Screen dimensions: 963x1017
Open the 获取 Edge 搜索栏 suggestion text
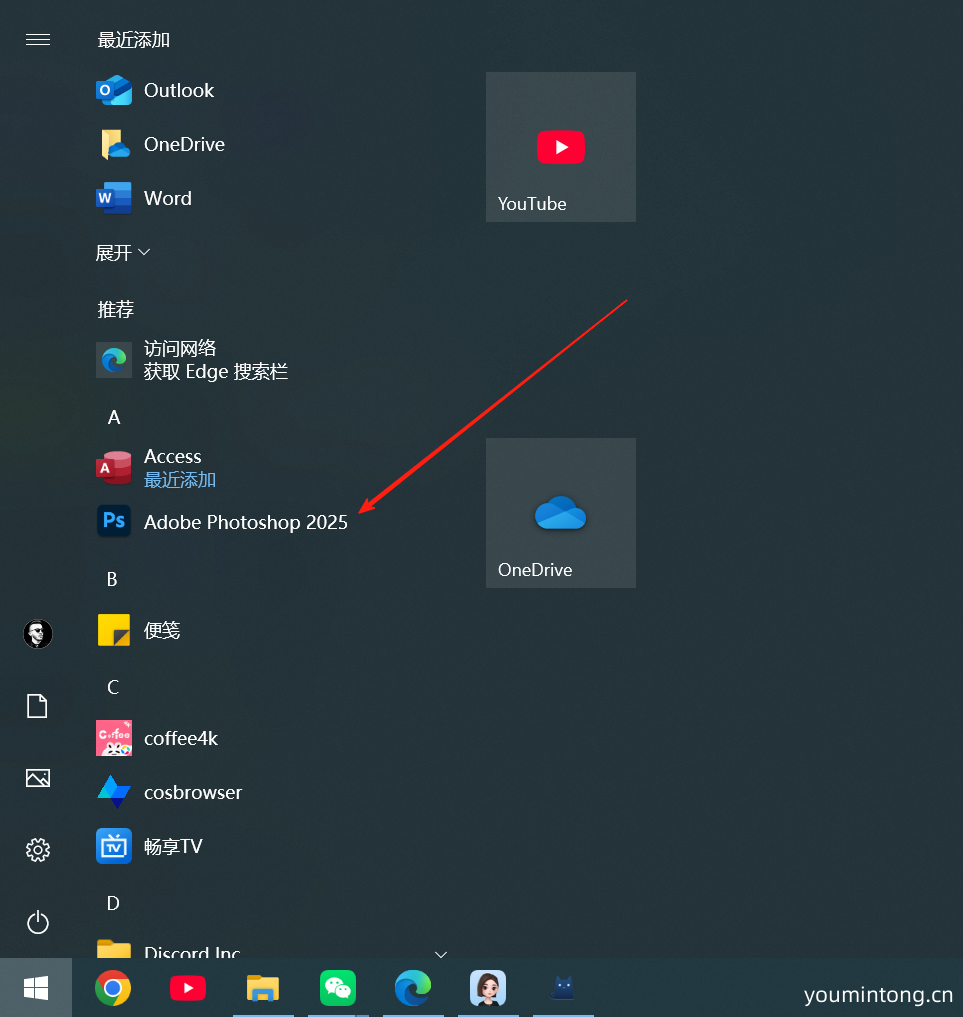point(215,372)
